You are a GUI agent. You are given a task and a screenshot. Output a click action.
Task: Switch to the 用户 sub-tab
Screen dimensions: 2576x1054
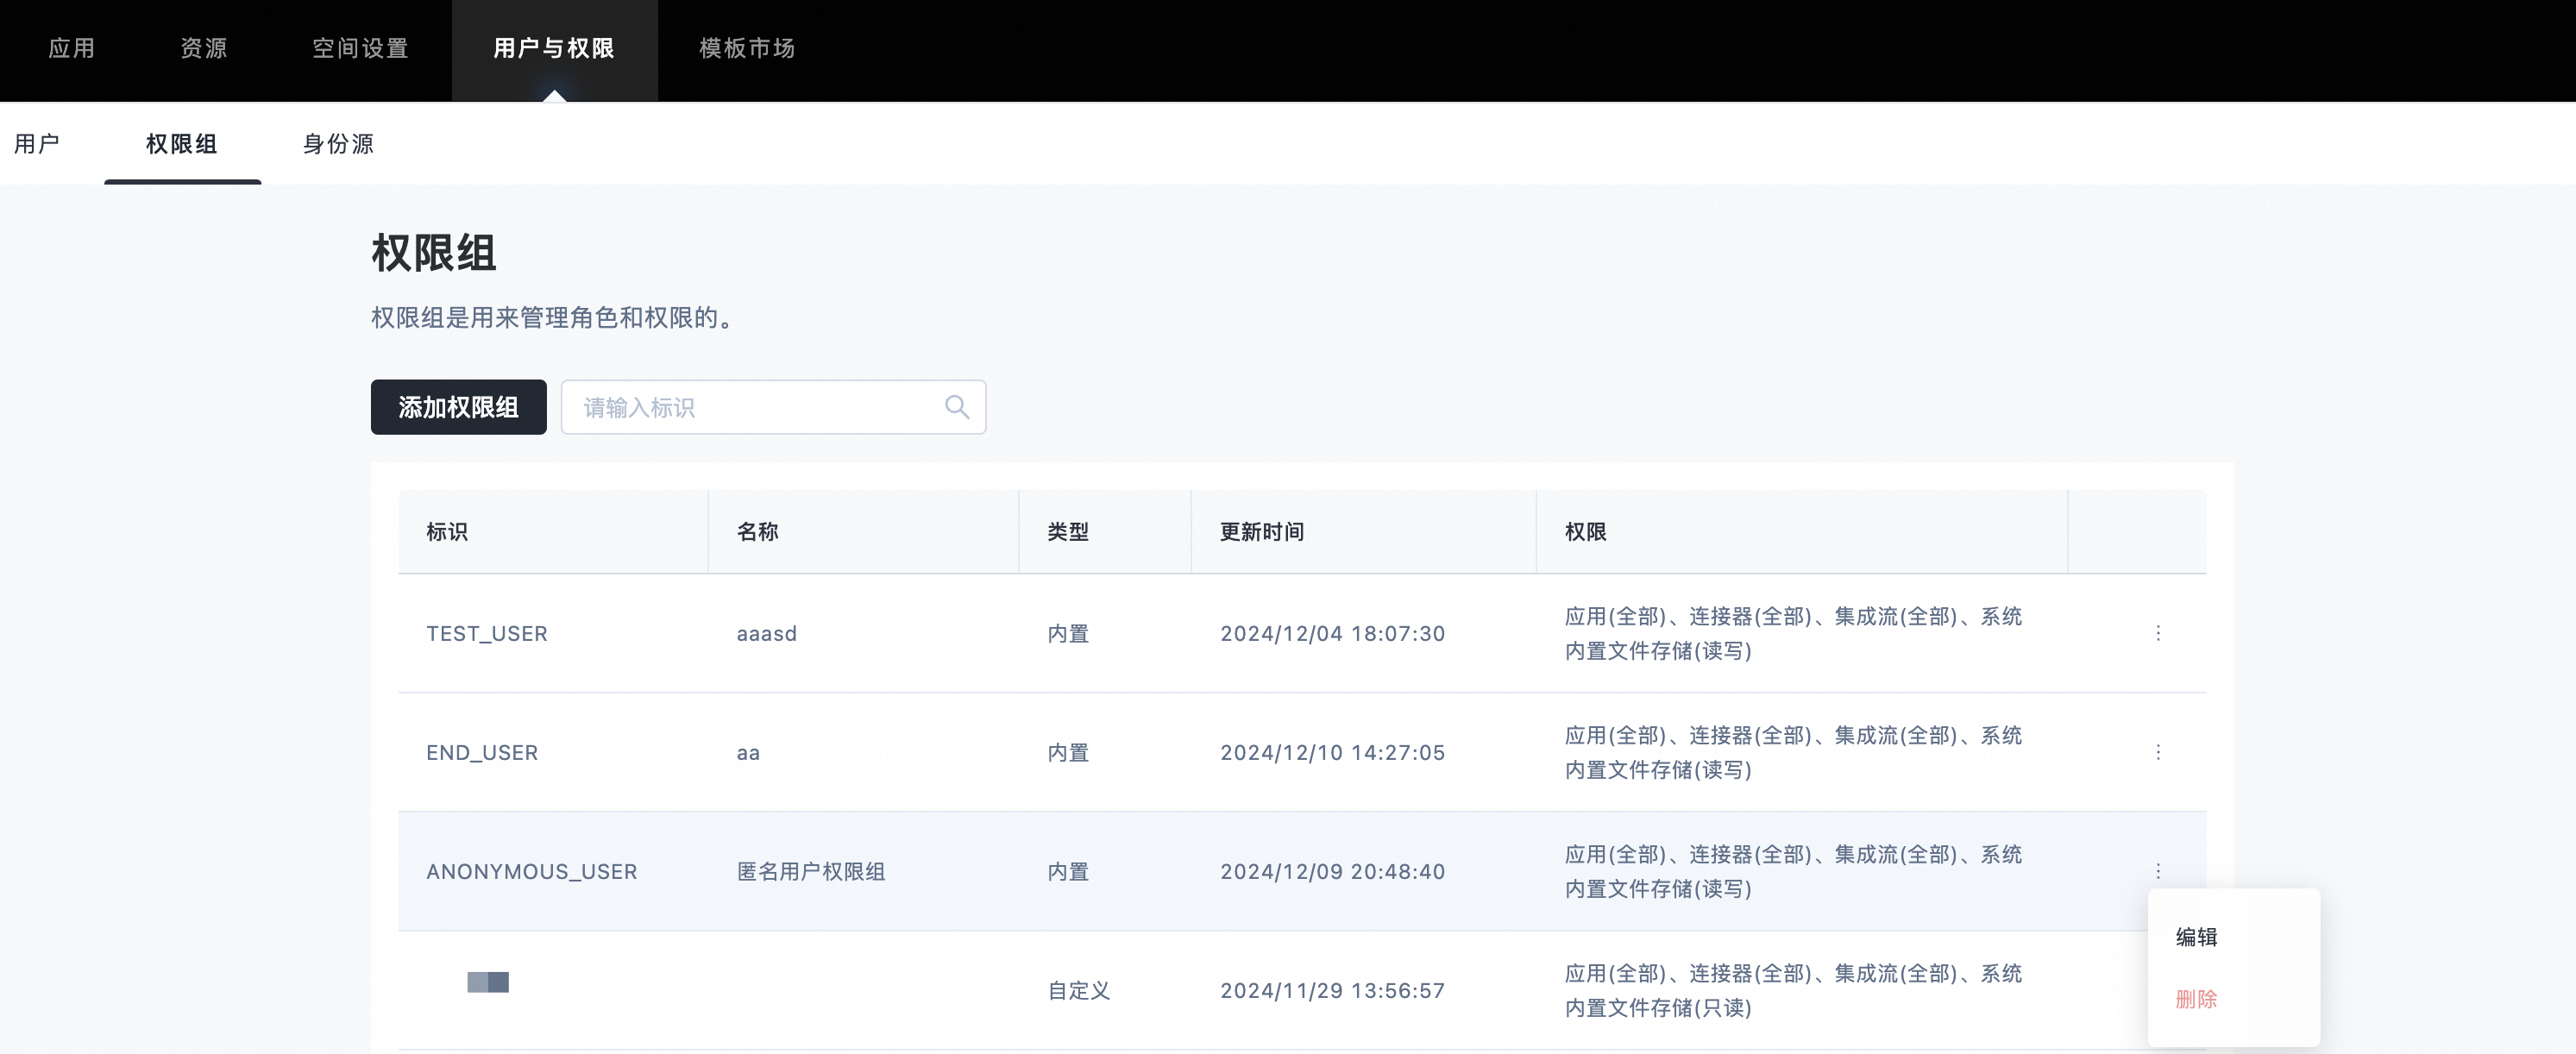coord(37,144)
